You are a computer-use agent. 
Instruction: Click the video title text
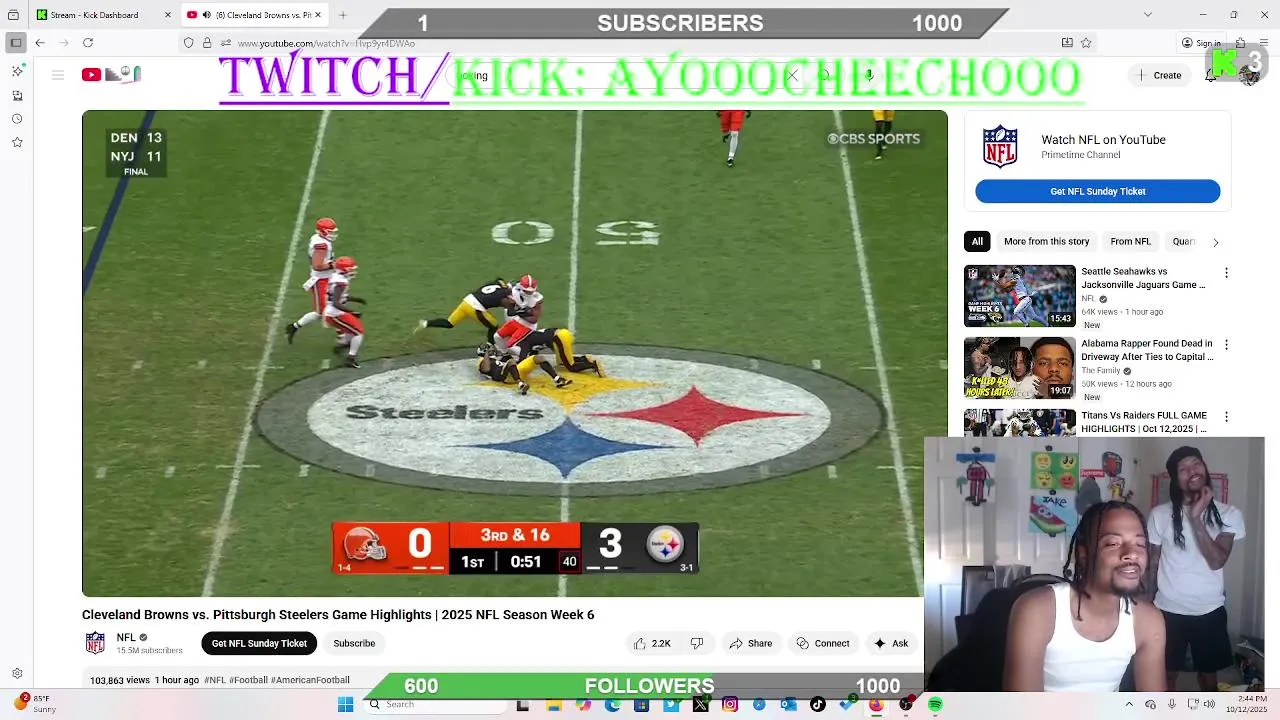[338, 614]
